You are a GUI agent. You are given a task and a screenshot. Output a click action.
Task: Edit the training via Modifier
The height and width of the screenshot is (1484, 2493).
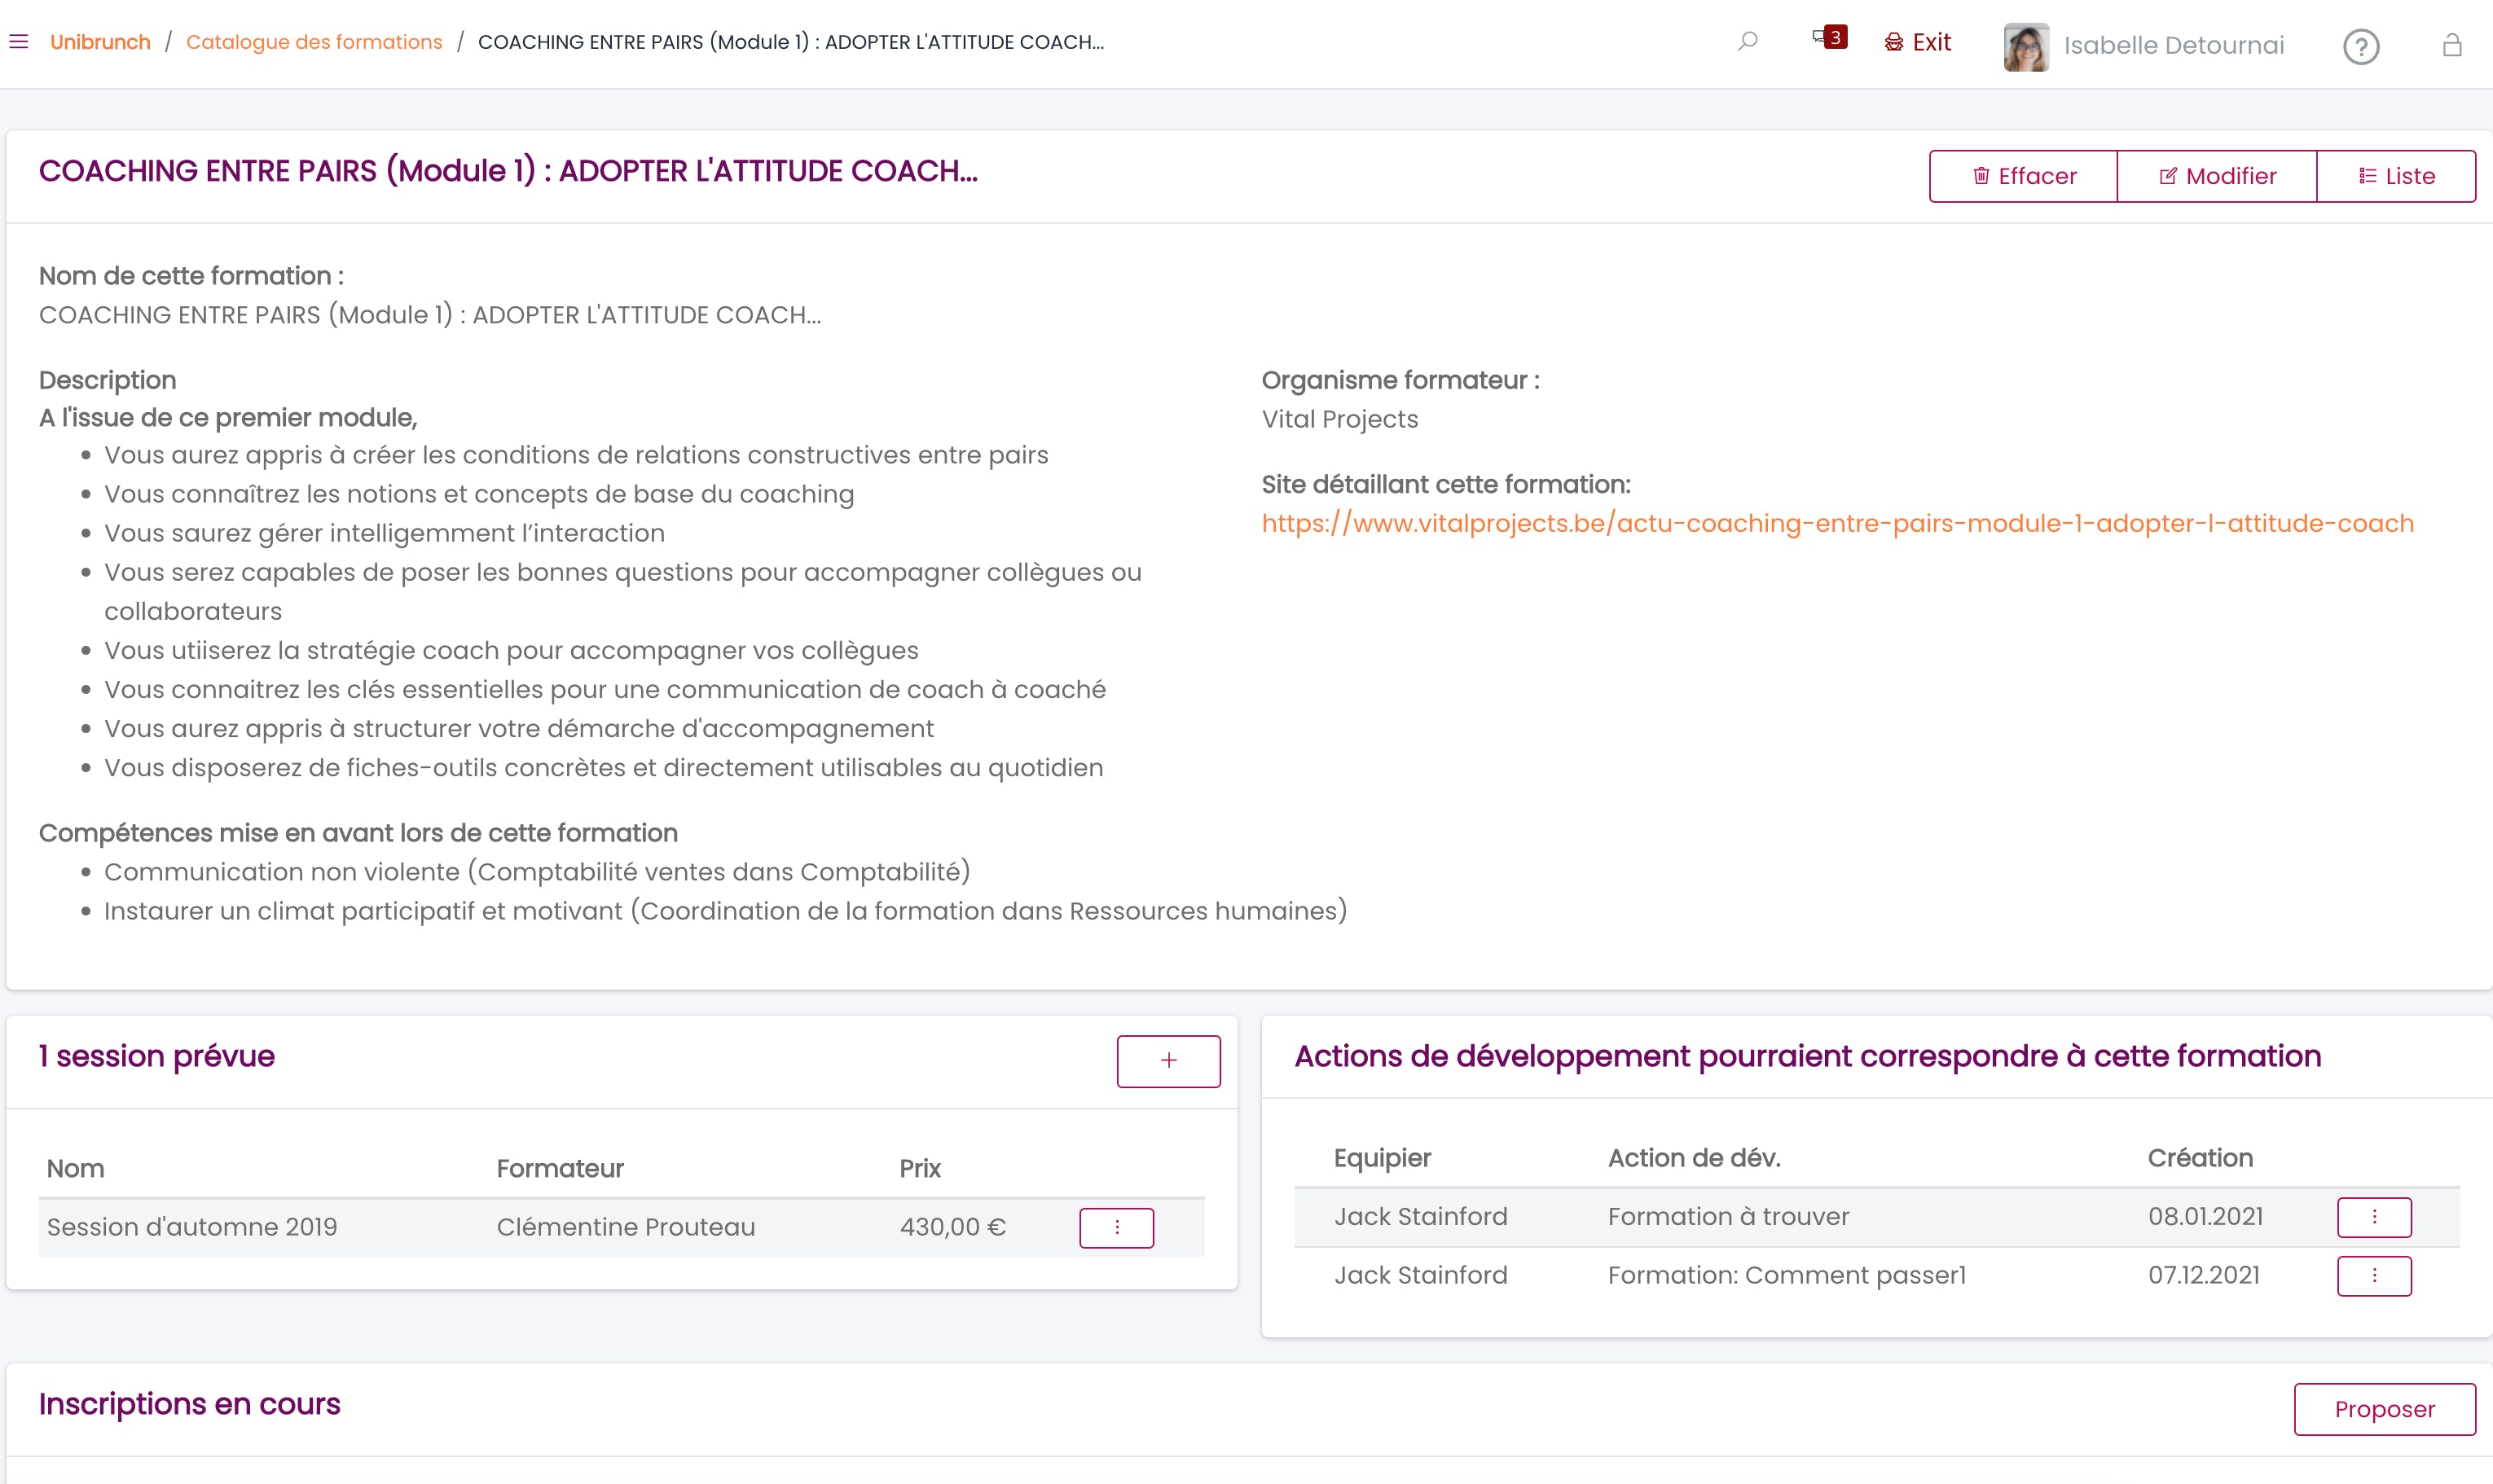tap(2216, 176)
